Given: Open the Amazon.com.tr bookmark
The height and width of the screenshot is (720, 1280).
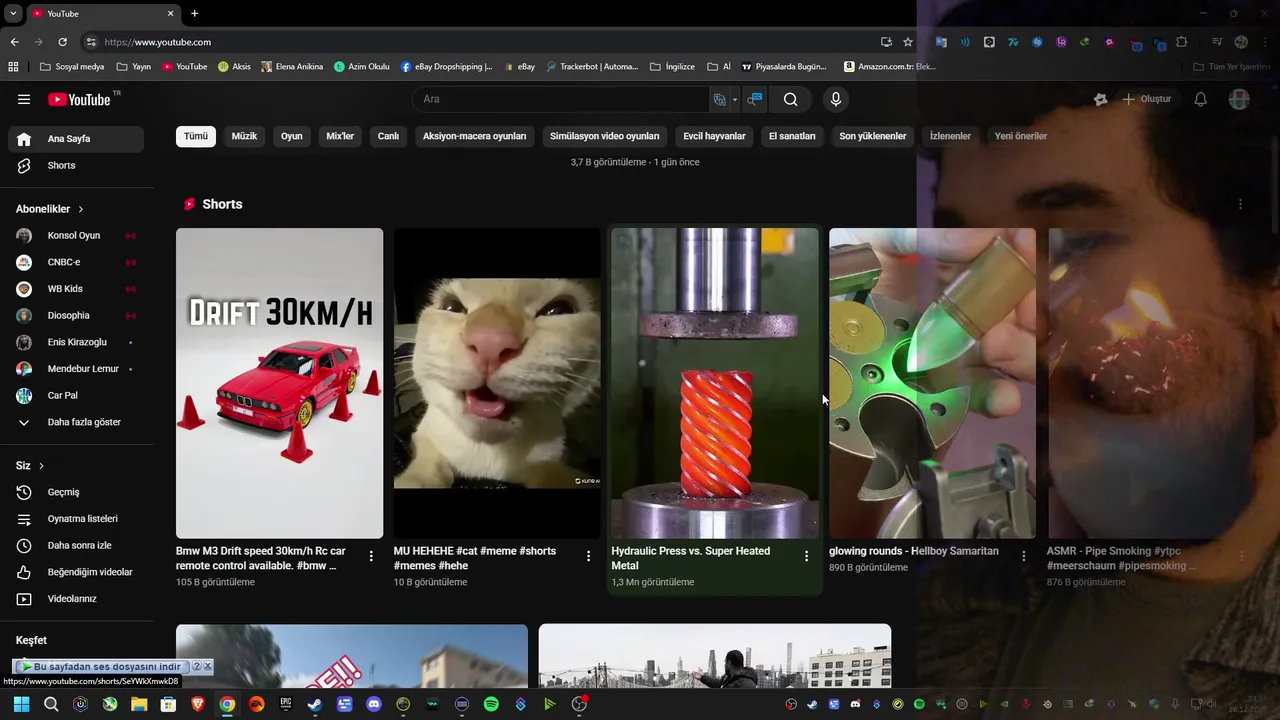Looking at the screenshot, I should point(889,67).
